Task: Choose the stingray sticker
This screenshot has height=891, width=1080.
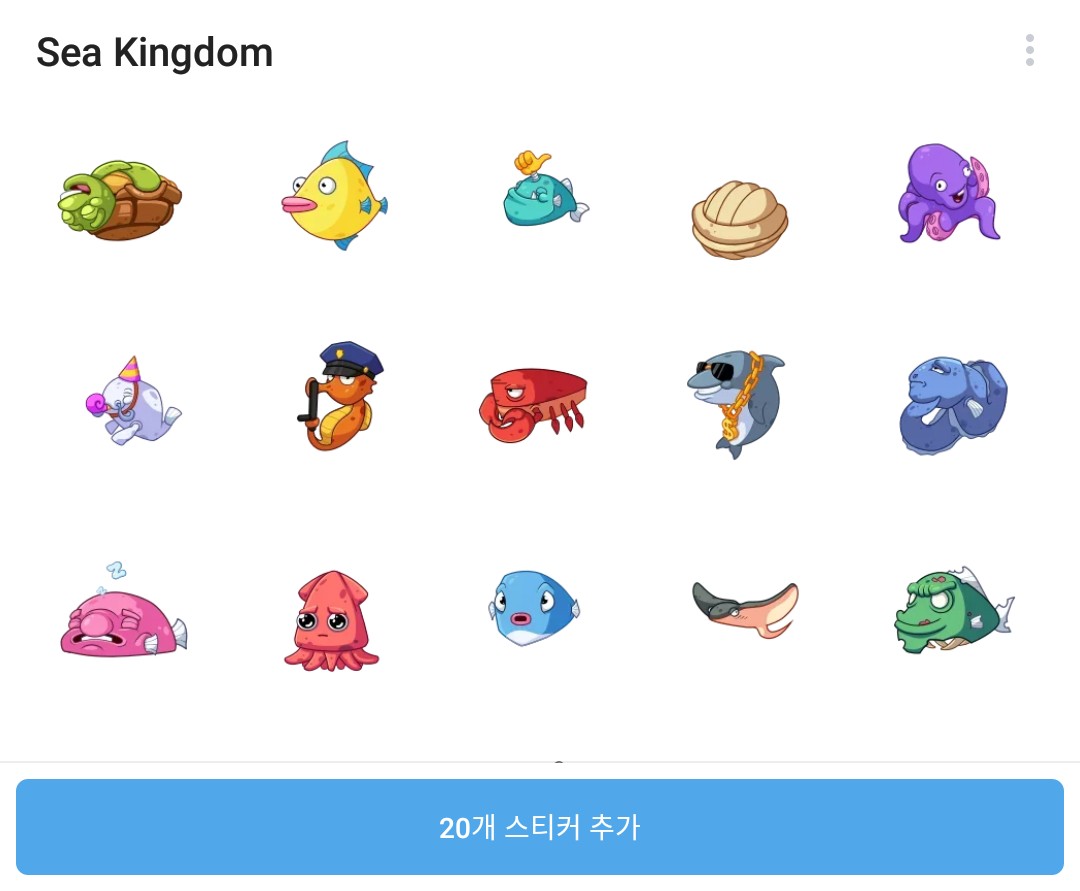Action: (745, 609)
